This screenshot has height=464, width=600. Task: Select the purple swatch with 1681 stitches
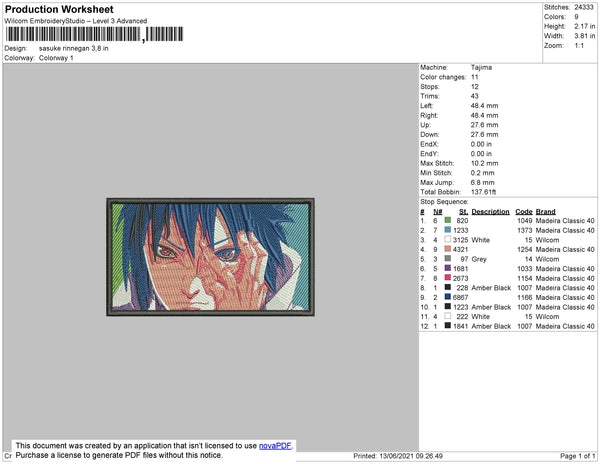(448, 268)
